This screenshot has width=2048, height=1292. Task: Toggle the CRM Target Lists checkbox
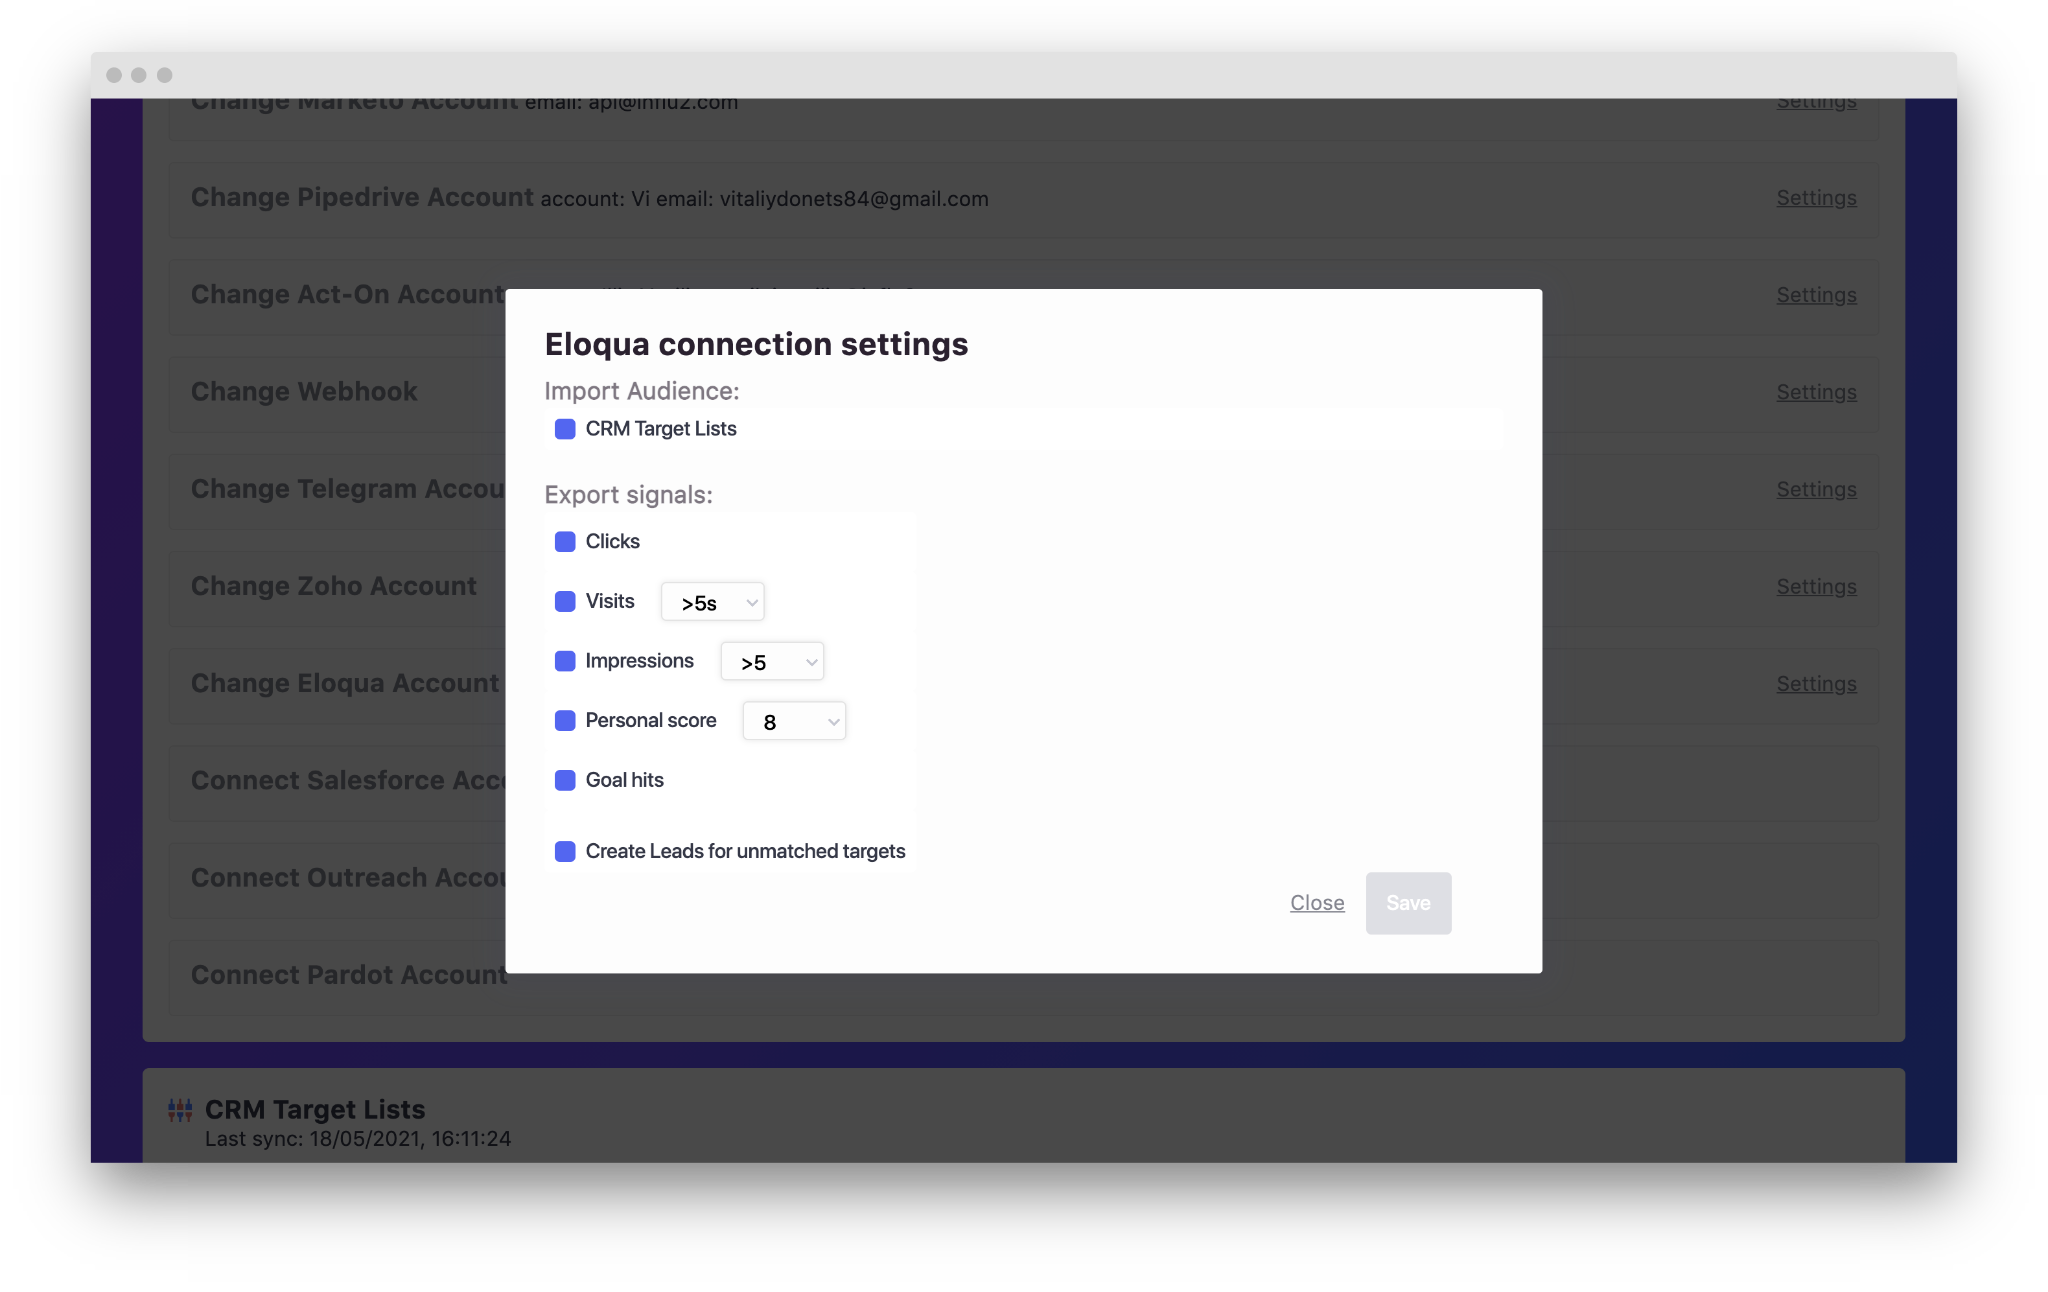[x=565, y=429]
